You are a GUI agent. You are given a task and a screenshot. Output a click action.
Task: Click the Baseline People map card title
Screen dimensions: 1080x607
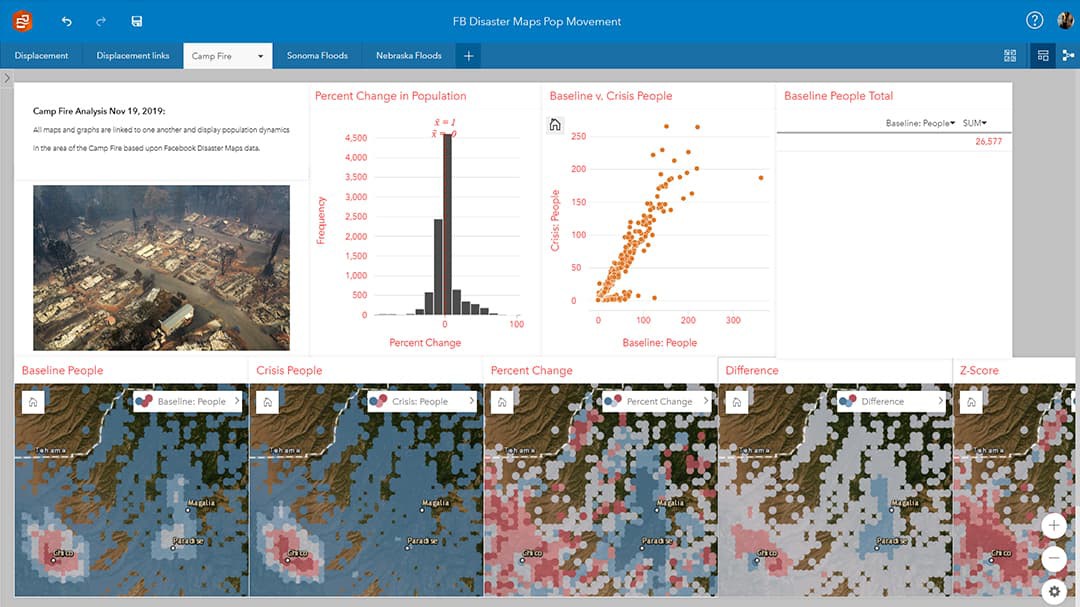coord(62,371)
